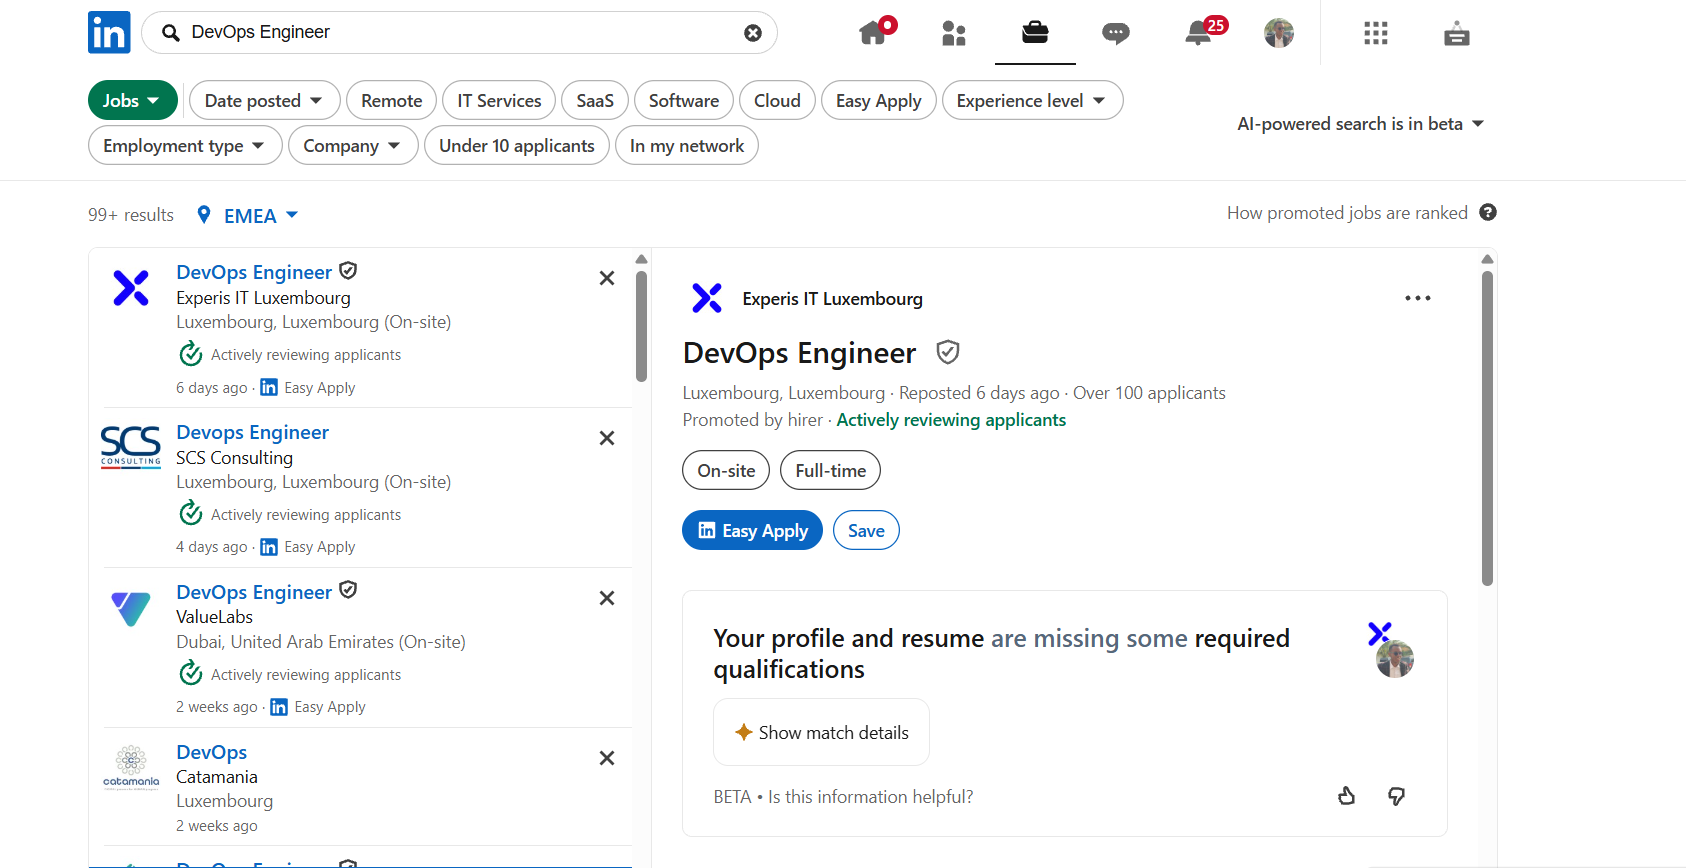Viewport: 1686px width, 868px height.
Task: Open the Jobs briefcase icon
Action: click(1035, 33)
